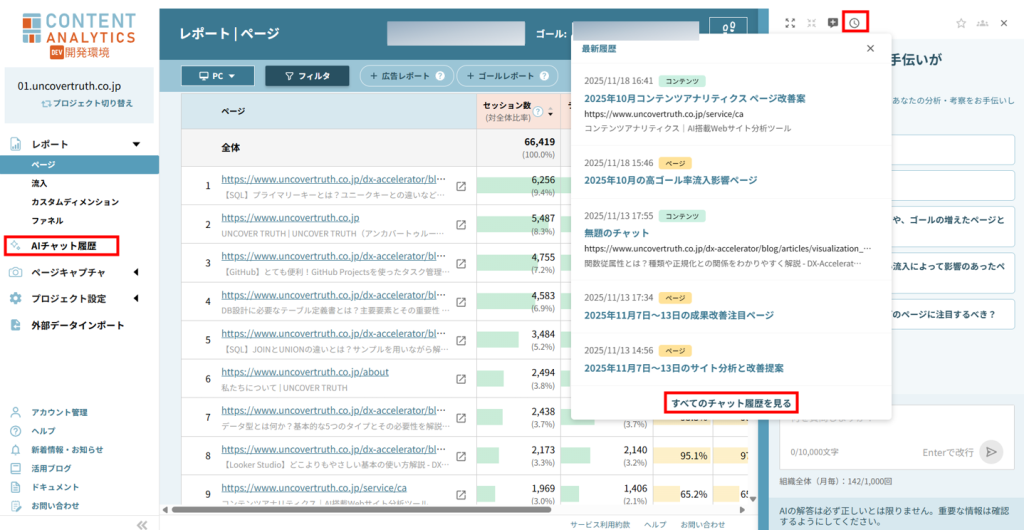Collapse the レポート menu section
Viewport: 1024px width, 530px height.
136,144
